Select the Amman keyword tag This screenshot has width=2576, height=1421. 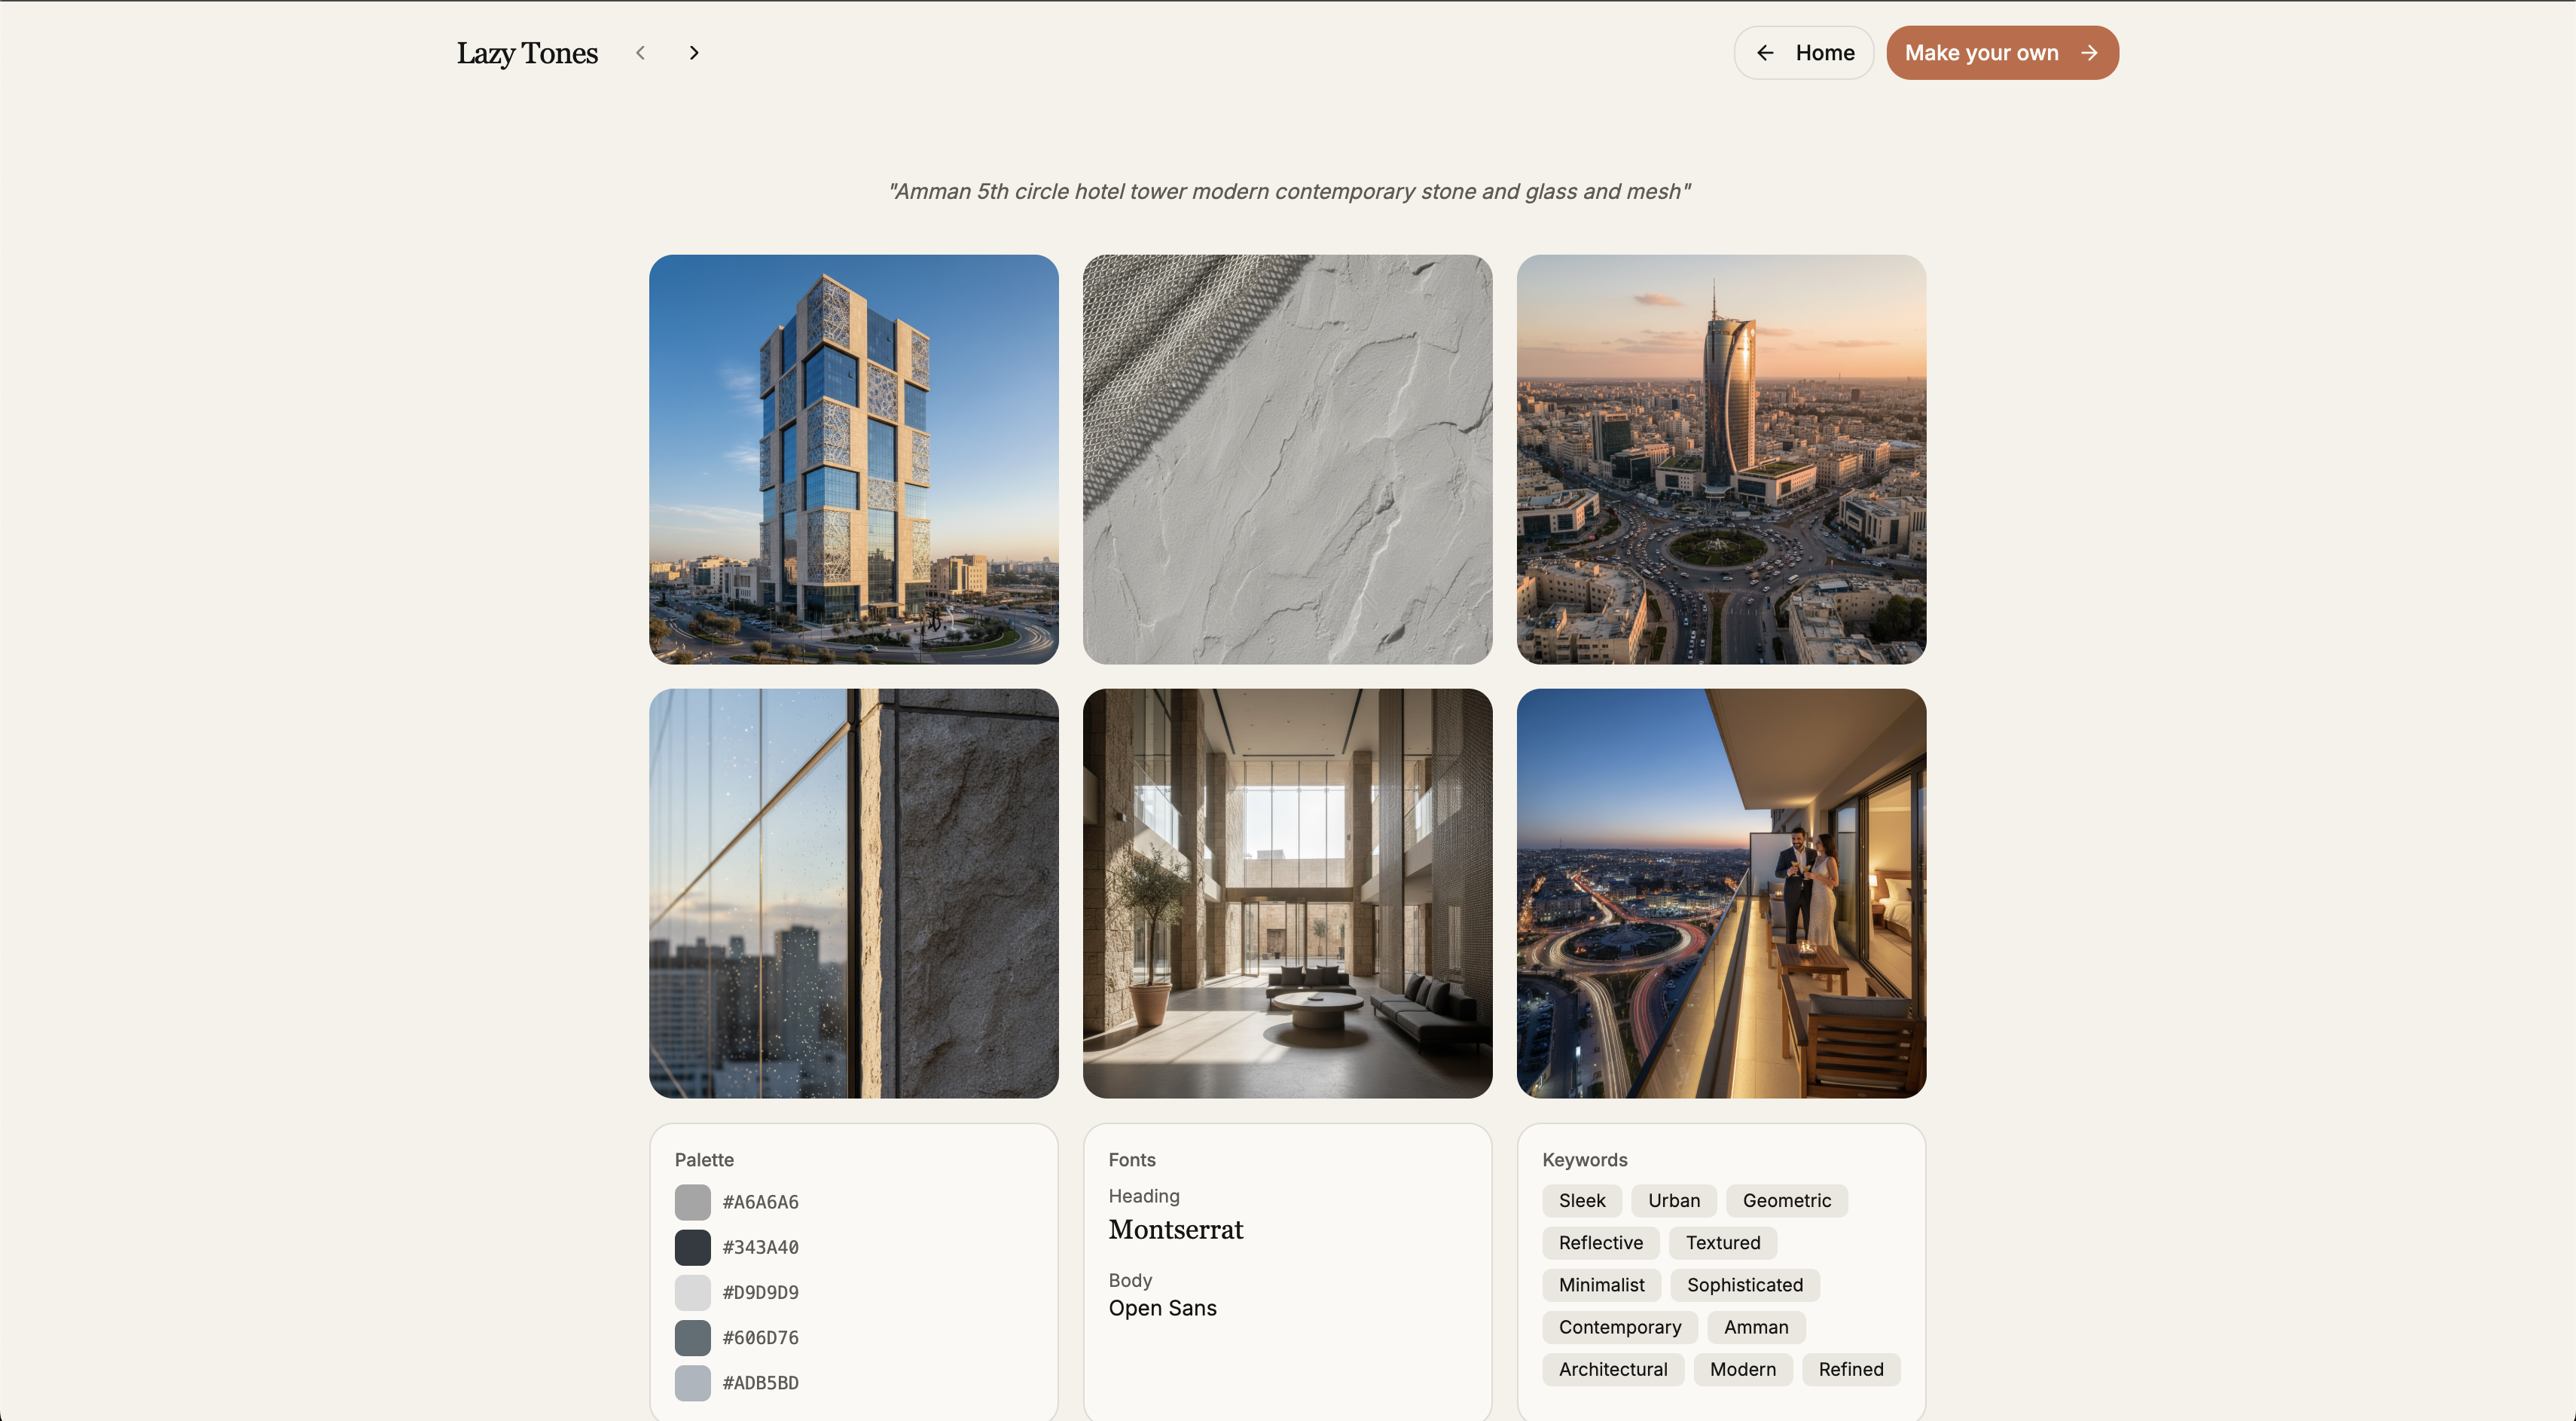1755,1327
